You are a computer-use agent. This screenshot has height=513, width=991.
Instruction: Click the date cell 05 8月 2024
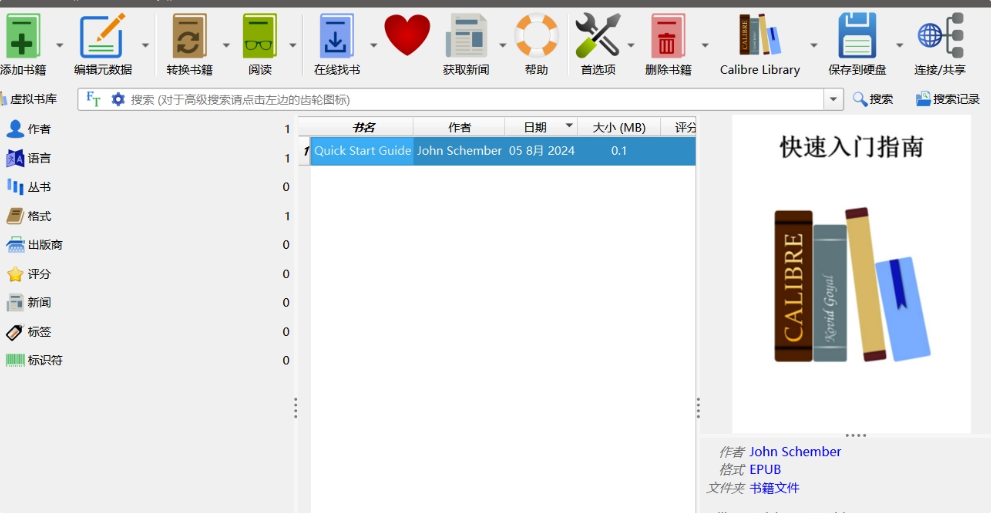coord(542,151)
